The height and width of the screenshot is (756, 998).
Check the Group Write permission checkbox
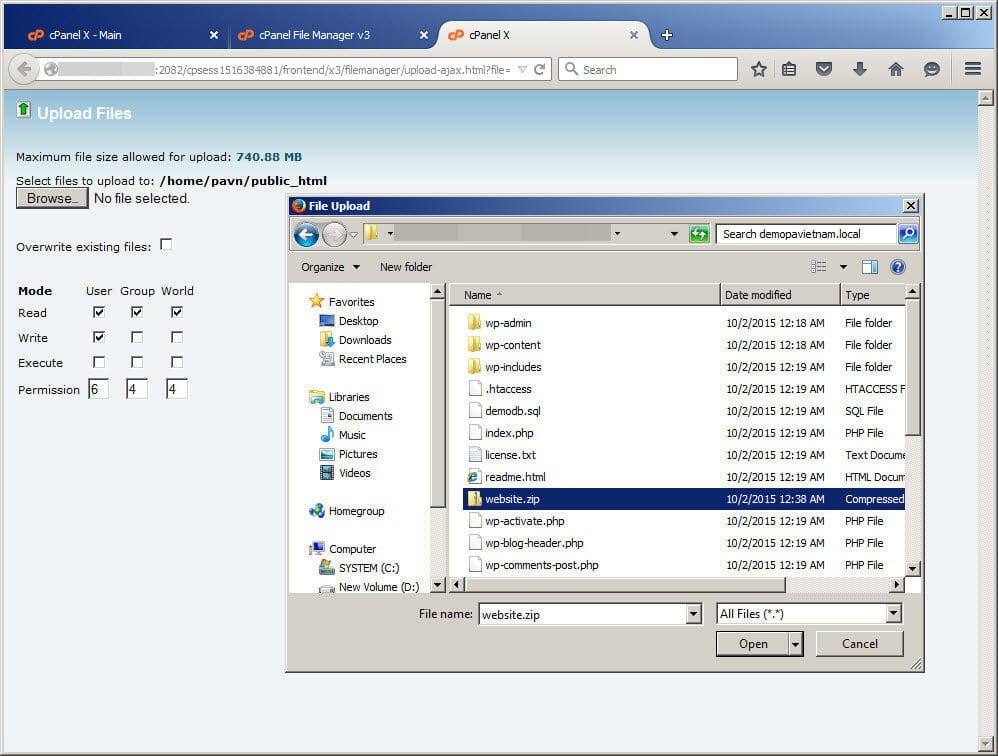tap(137, 337)
